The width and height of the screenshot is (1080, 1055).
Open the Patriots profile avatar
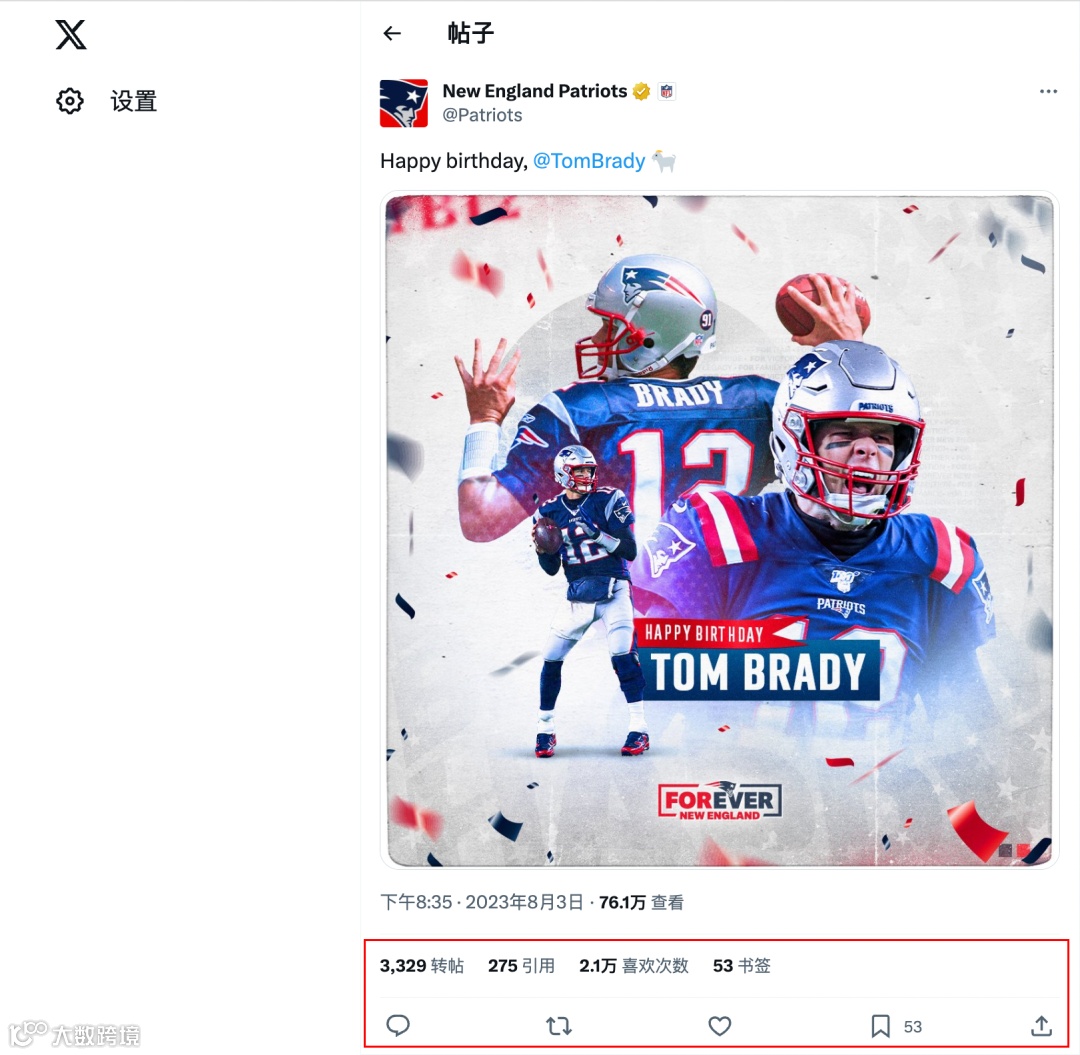coord(404,103)
